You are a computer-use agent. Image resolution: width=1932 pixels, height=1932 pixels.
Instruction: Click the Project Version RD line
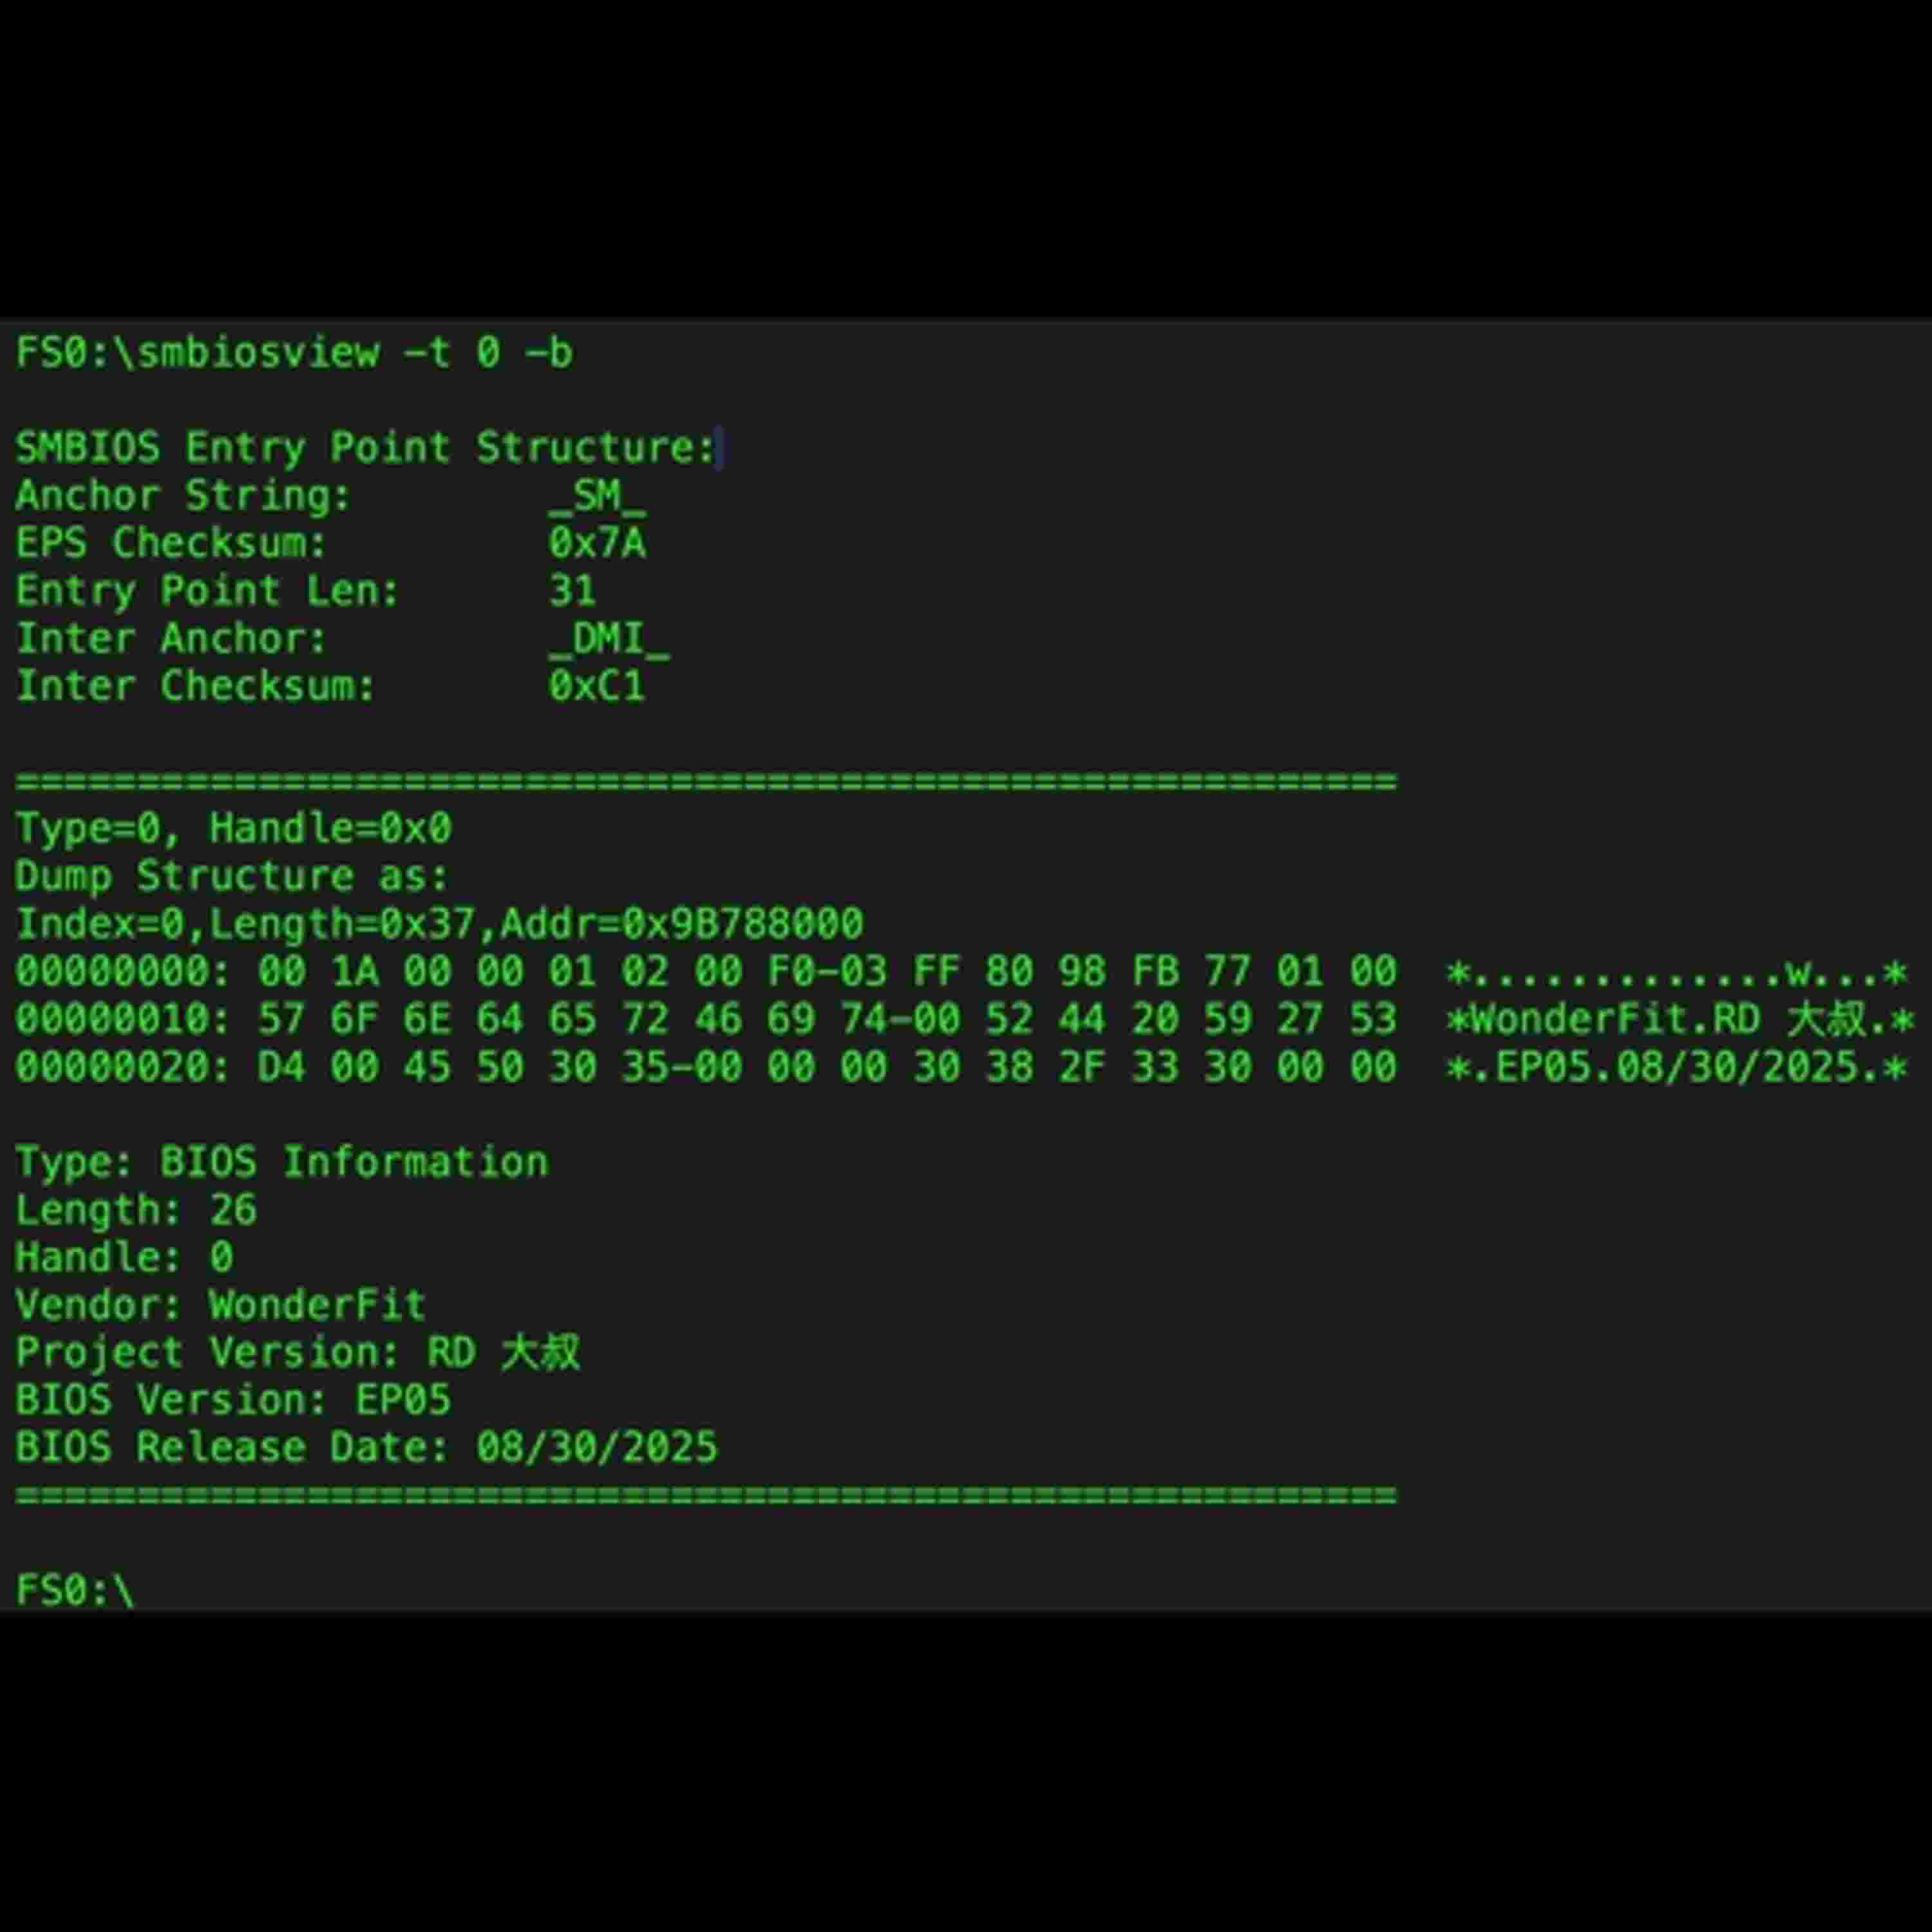click(x=297, y=1353)
